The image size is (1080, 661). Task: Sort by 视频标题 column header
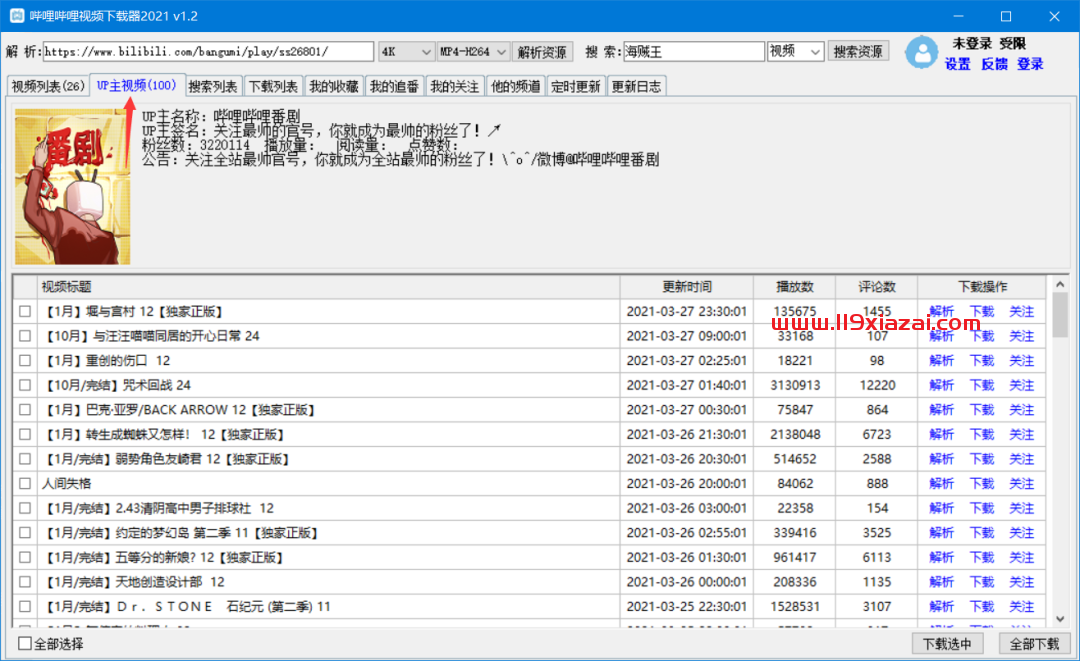pos(329,287)
